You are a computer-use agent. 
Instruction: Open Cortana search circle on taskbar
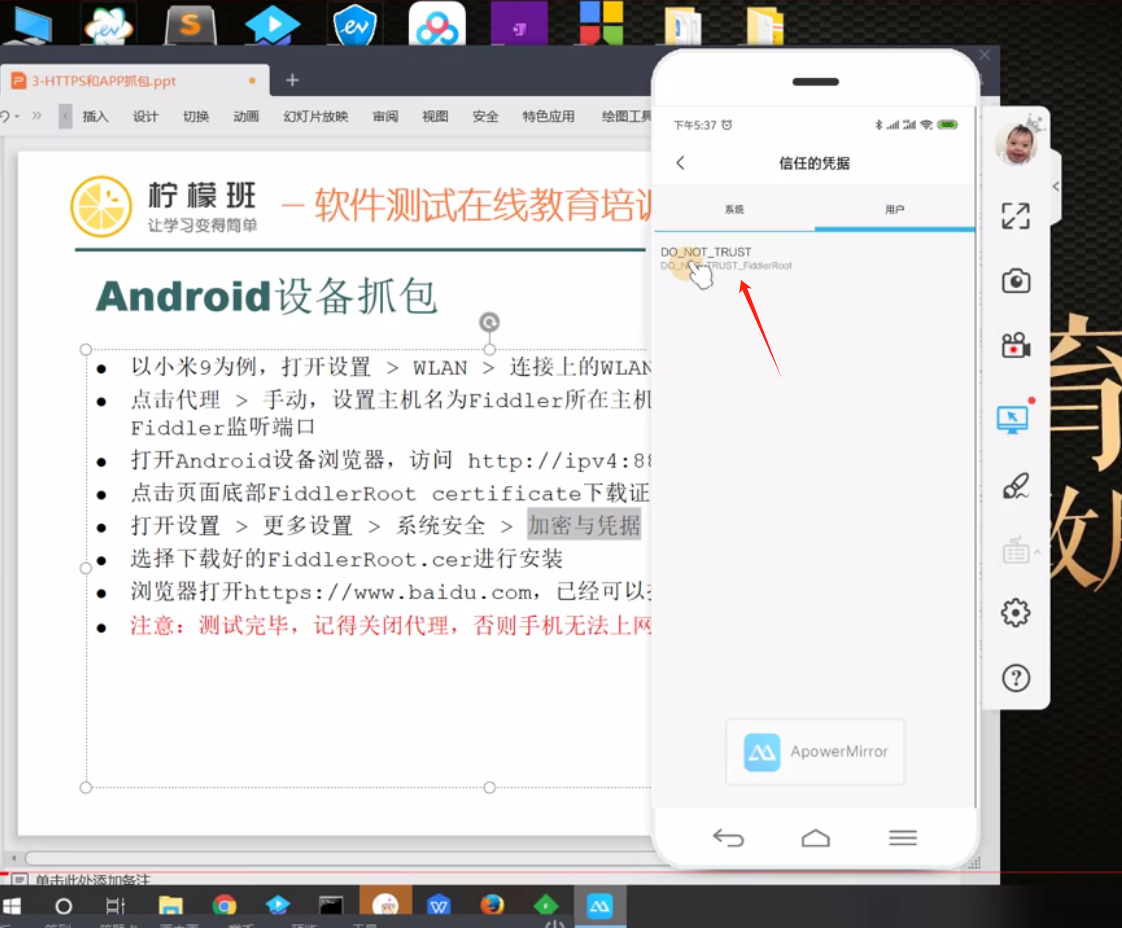[63, 907]
